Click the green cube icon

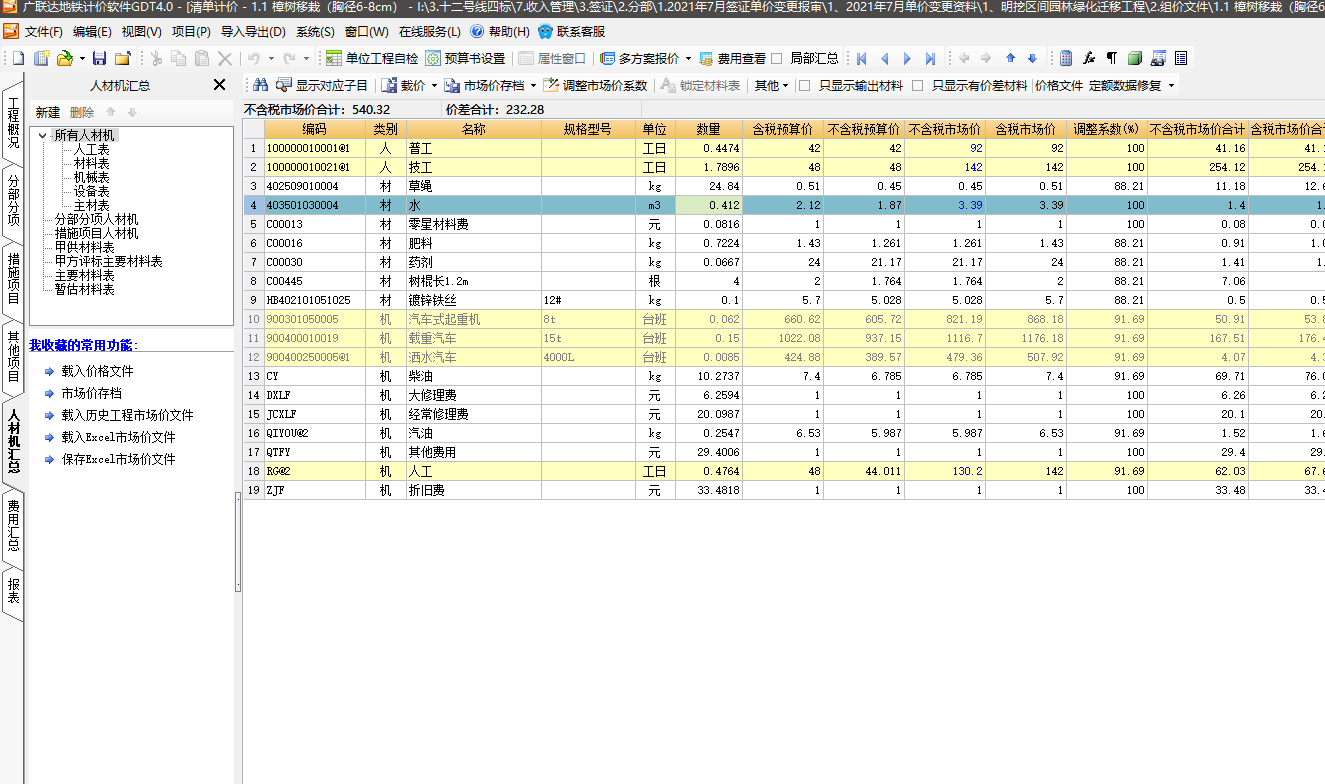(x=1134, y=59)
